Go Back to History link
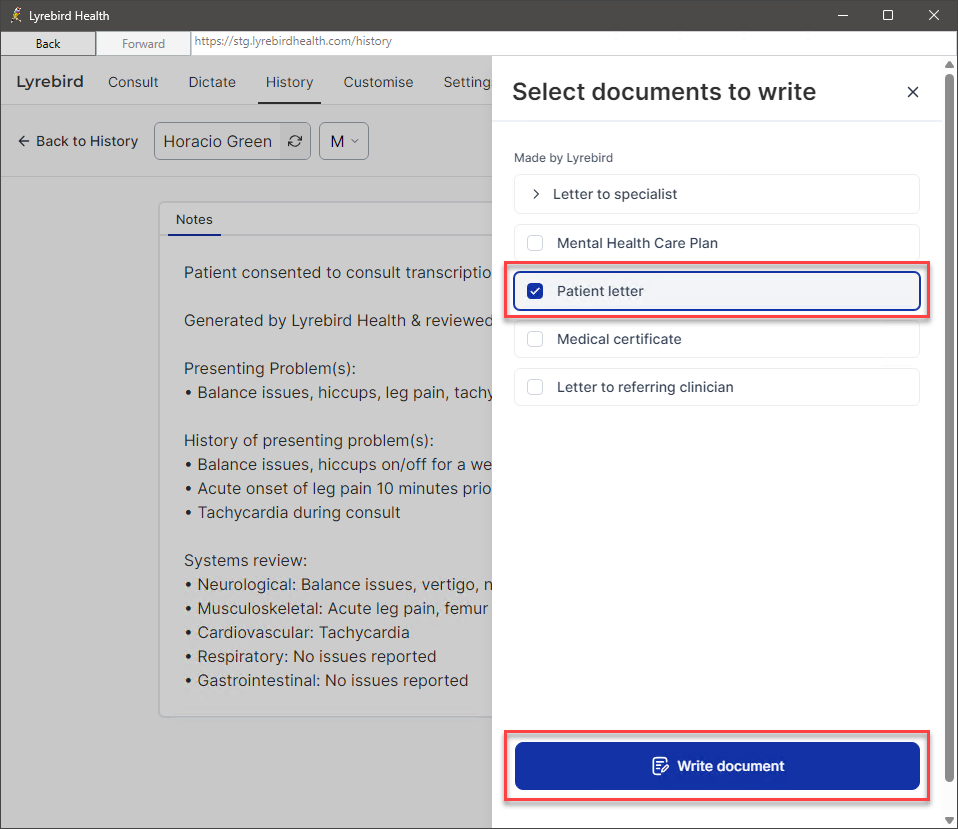The width and height of the screenshot is (958, 829). 78,141
